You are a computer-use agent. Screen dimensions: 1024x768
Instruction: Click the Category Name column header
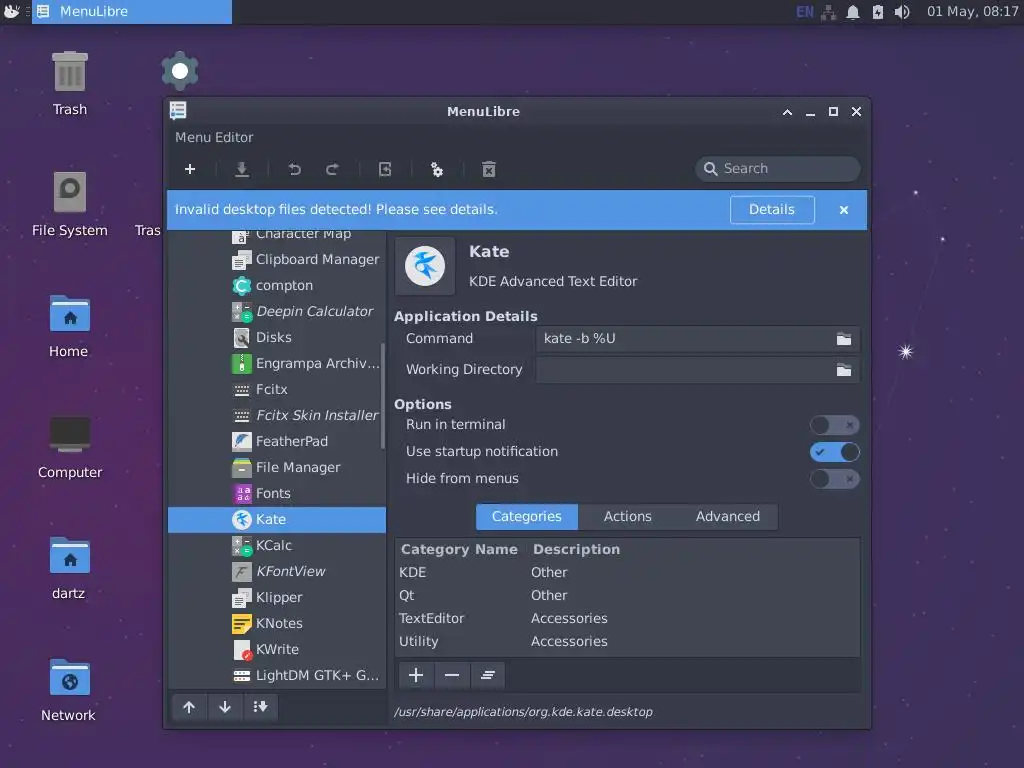point(459,549)
